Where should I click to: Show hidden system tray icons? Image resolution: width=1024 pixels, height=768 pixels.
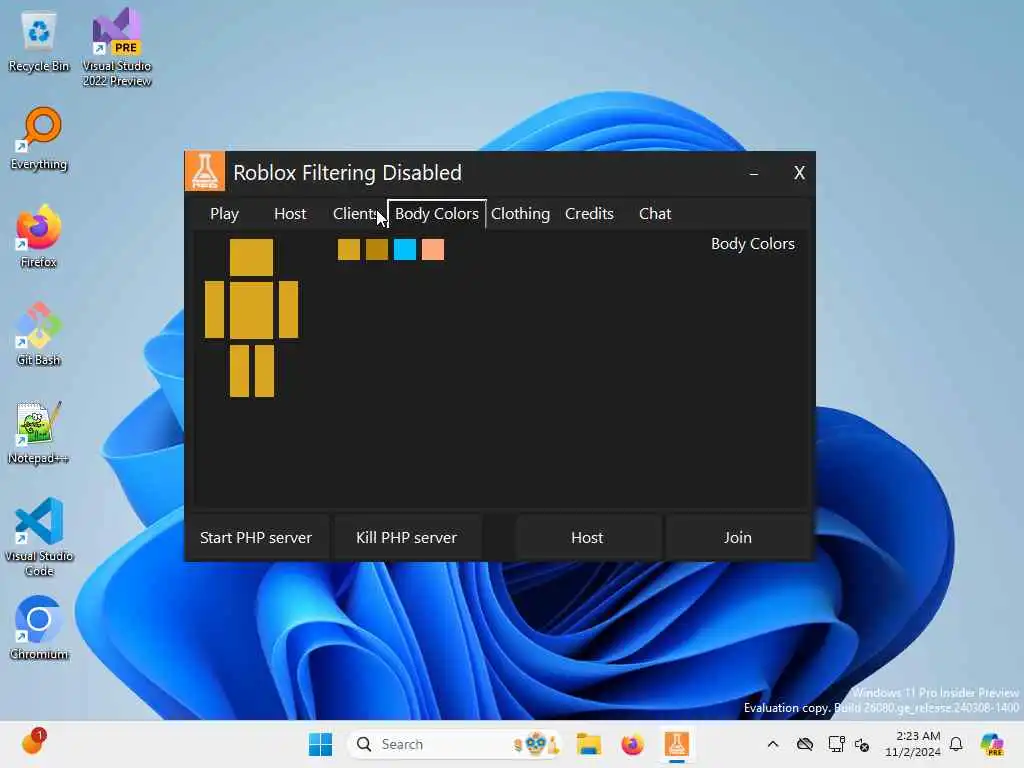coord(773,744)
